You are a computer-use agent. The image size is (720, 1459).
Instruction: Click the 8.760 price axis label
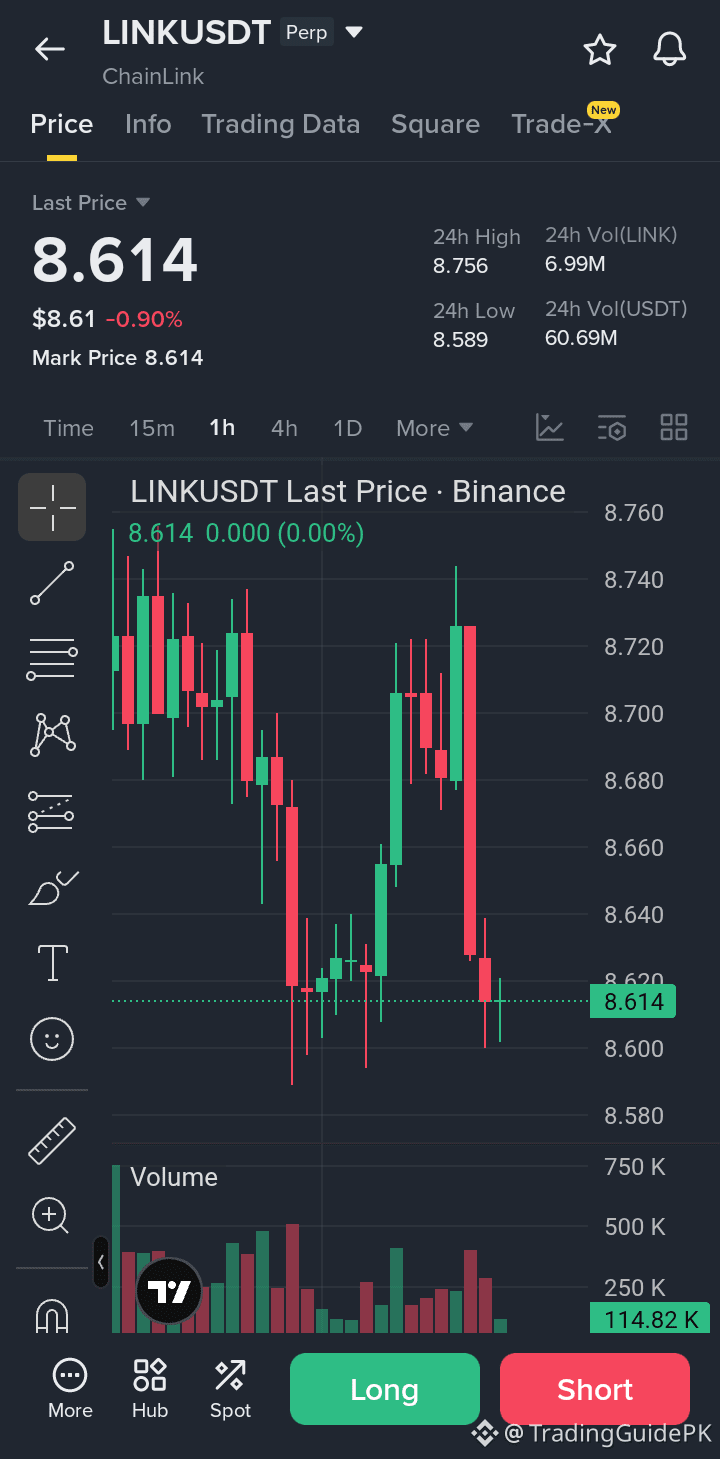(634, 513)
